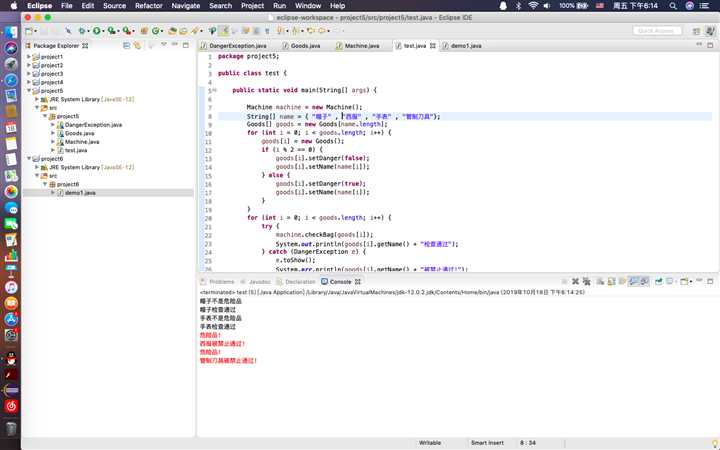Expand DangerException.java in Package Explorer
The width and height of the screenshot is (720, 450).
point(53,124)
